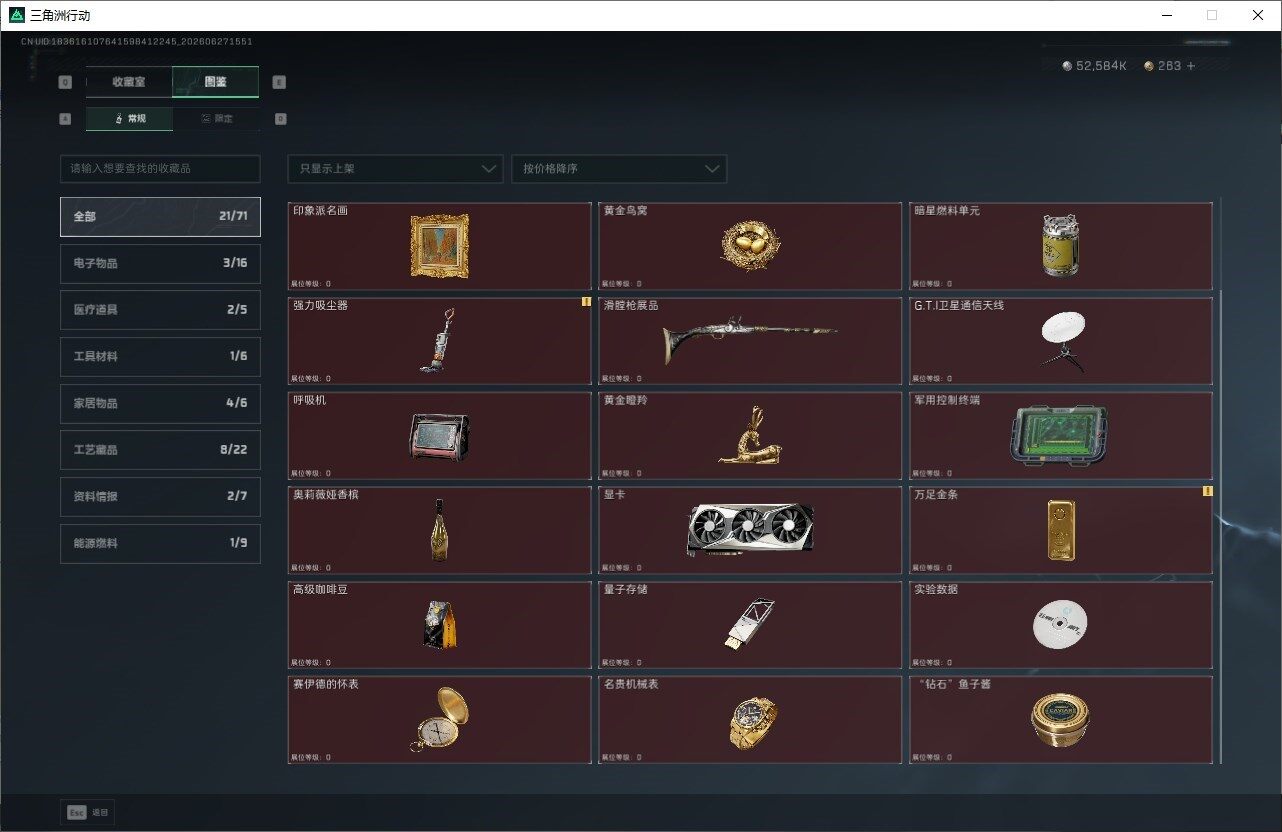This screenshot has width=1282, height=832.
Task: Select the 电子物品 3/16 category
Action: click(x=160, y=263)
